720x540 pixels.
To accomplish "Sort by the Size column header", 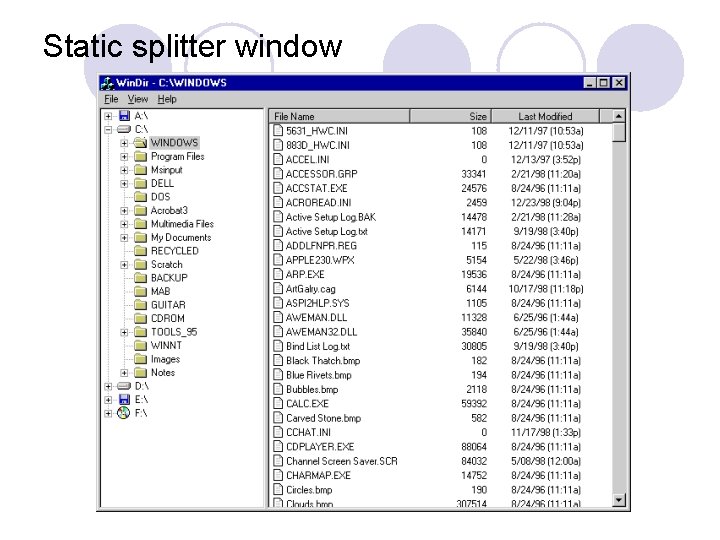I will tap(450, 117).
